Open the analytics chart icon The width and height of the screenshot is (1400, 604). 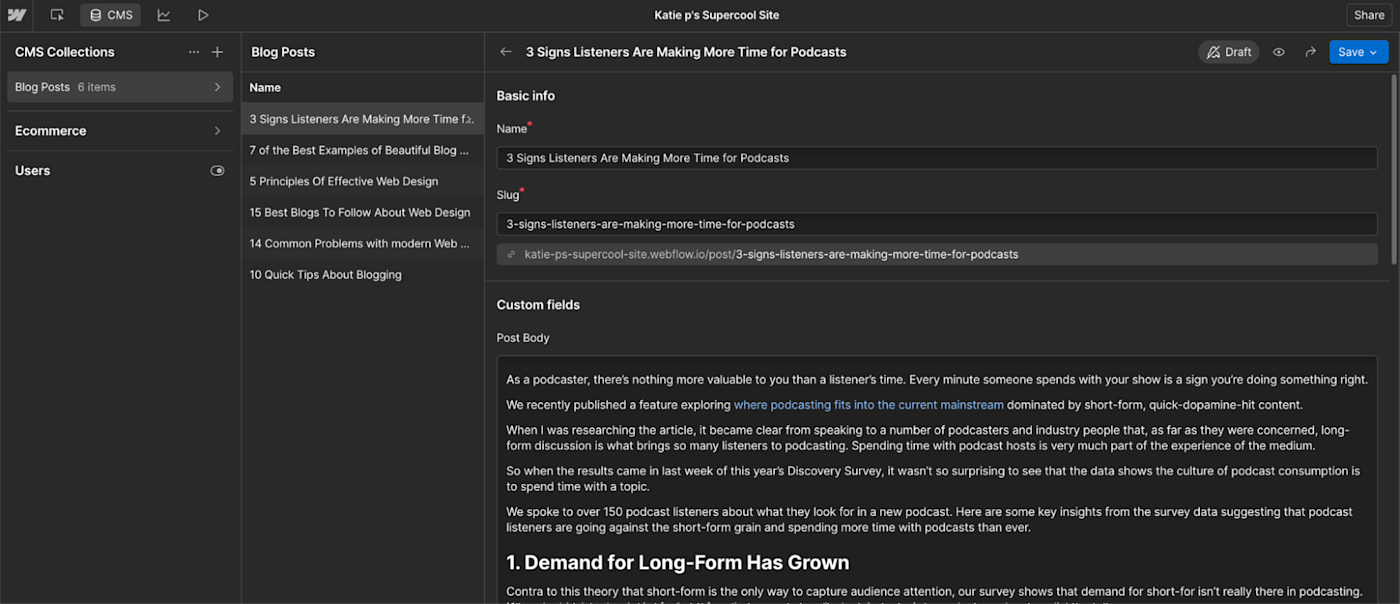point(164,15)
